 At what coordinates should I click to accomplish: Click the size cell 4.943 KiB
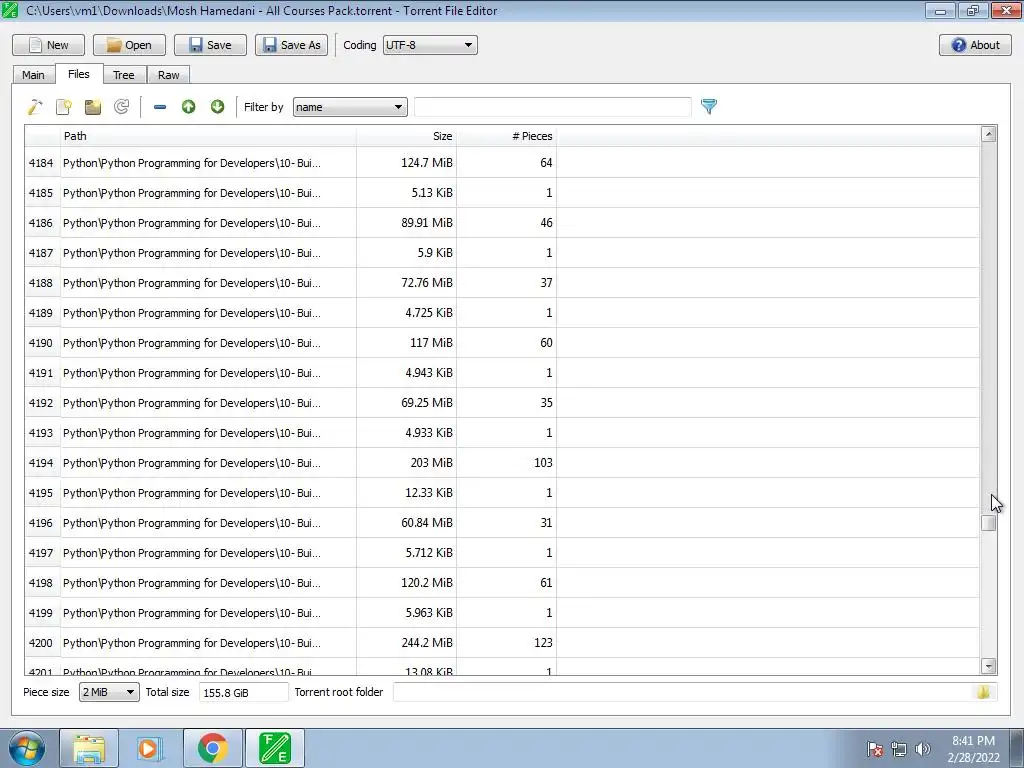[x=406, y=373]
